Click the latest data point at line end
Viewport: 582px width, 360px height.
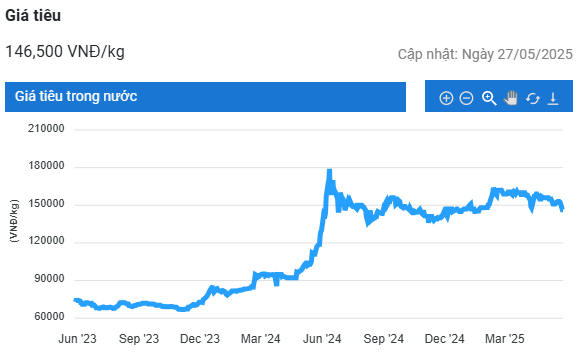coord(563,209)
